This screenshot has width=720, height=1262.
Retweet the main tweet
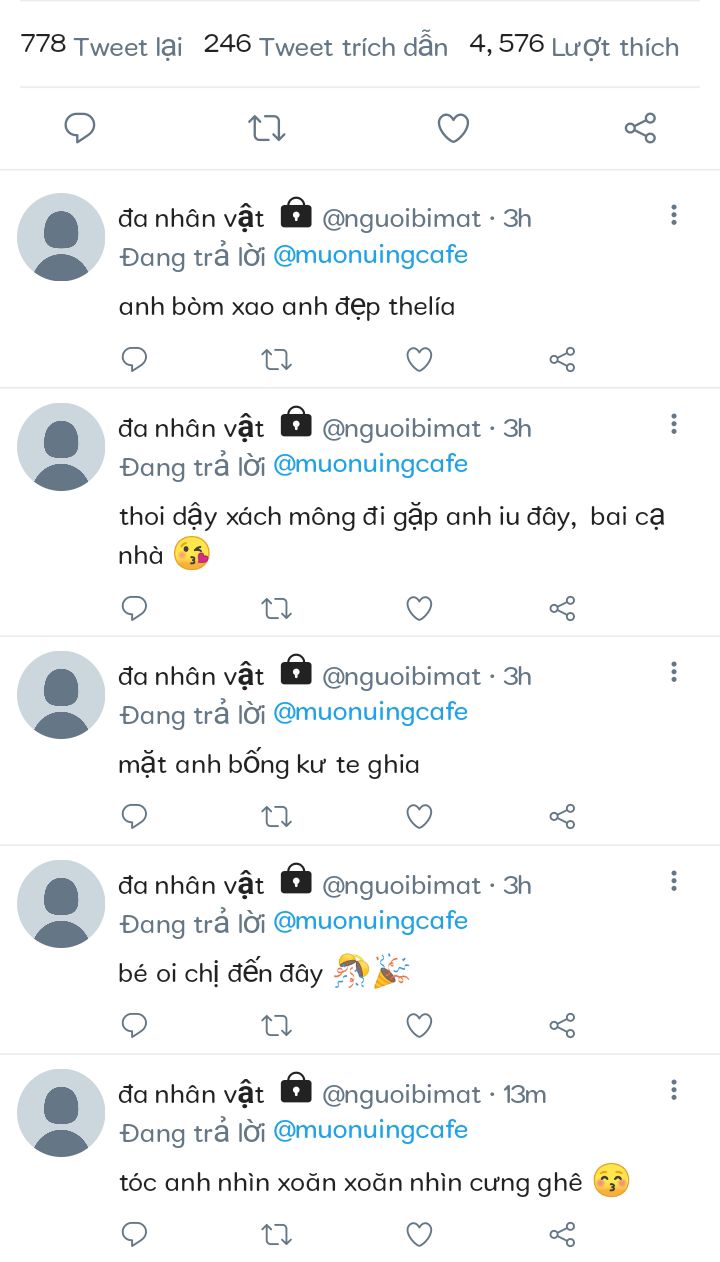click(267, 129)
